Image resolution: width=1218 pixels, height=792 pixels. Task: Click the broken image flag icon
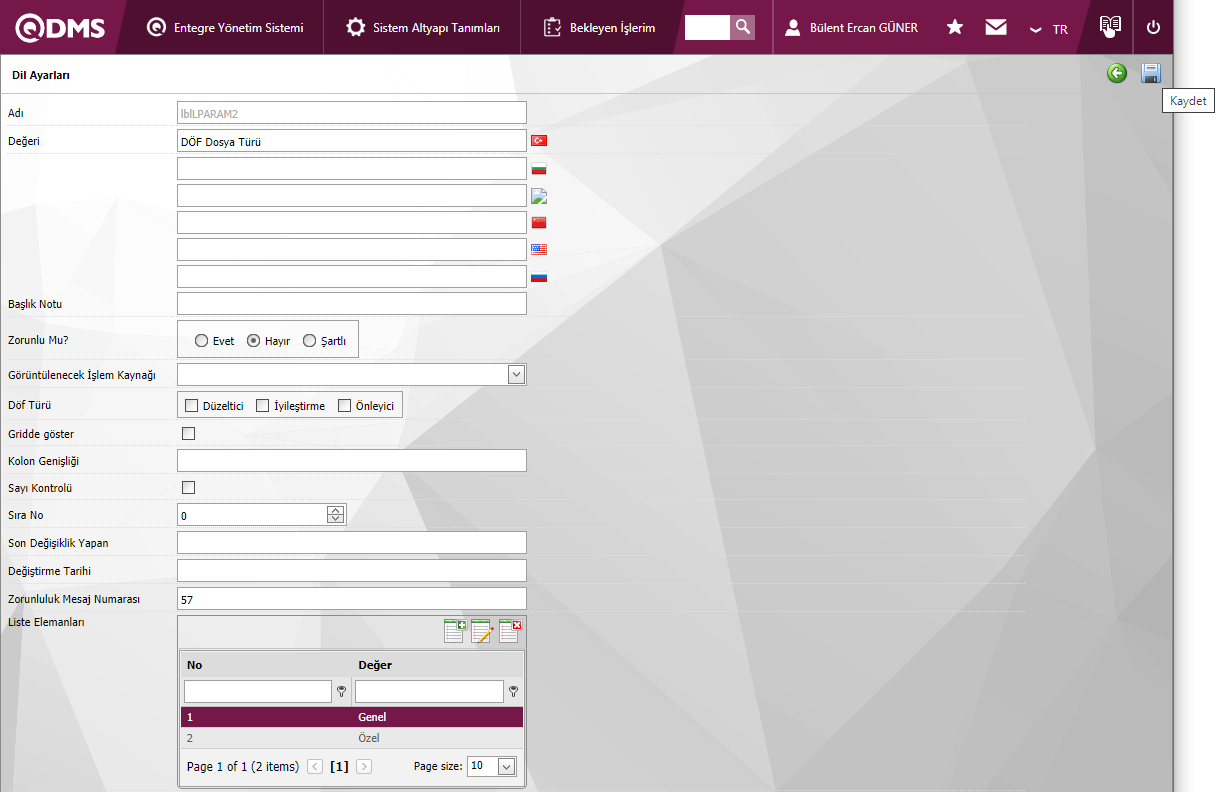click(x=539, y=195)
